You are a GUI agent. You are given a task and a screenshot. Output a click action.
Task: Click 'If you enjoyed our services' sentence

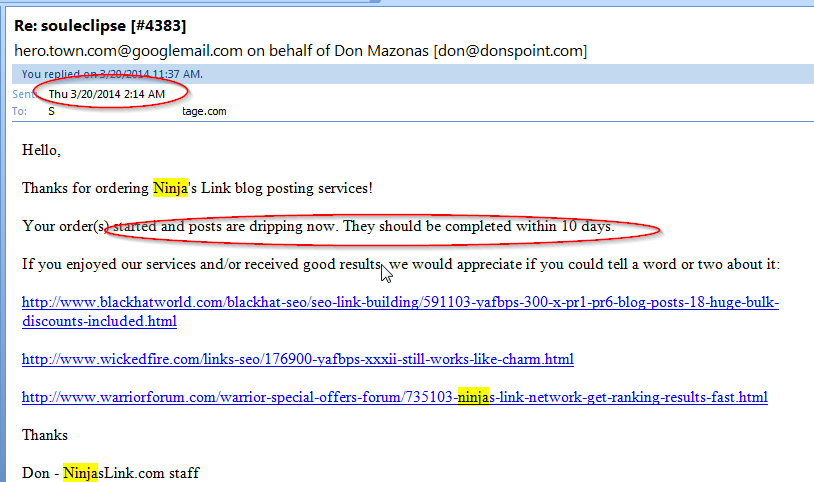pyautogui.click(x=401, y=264)
